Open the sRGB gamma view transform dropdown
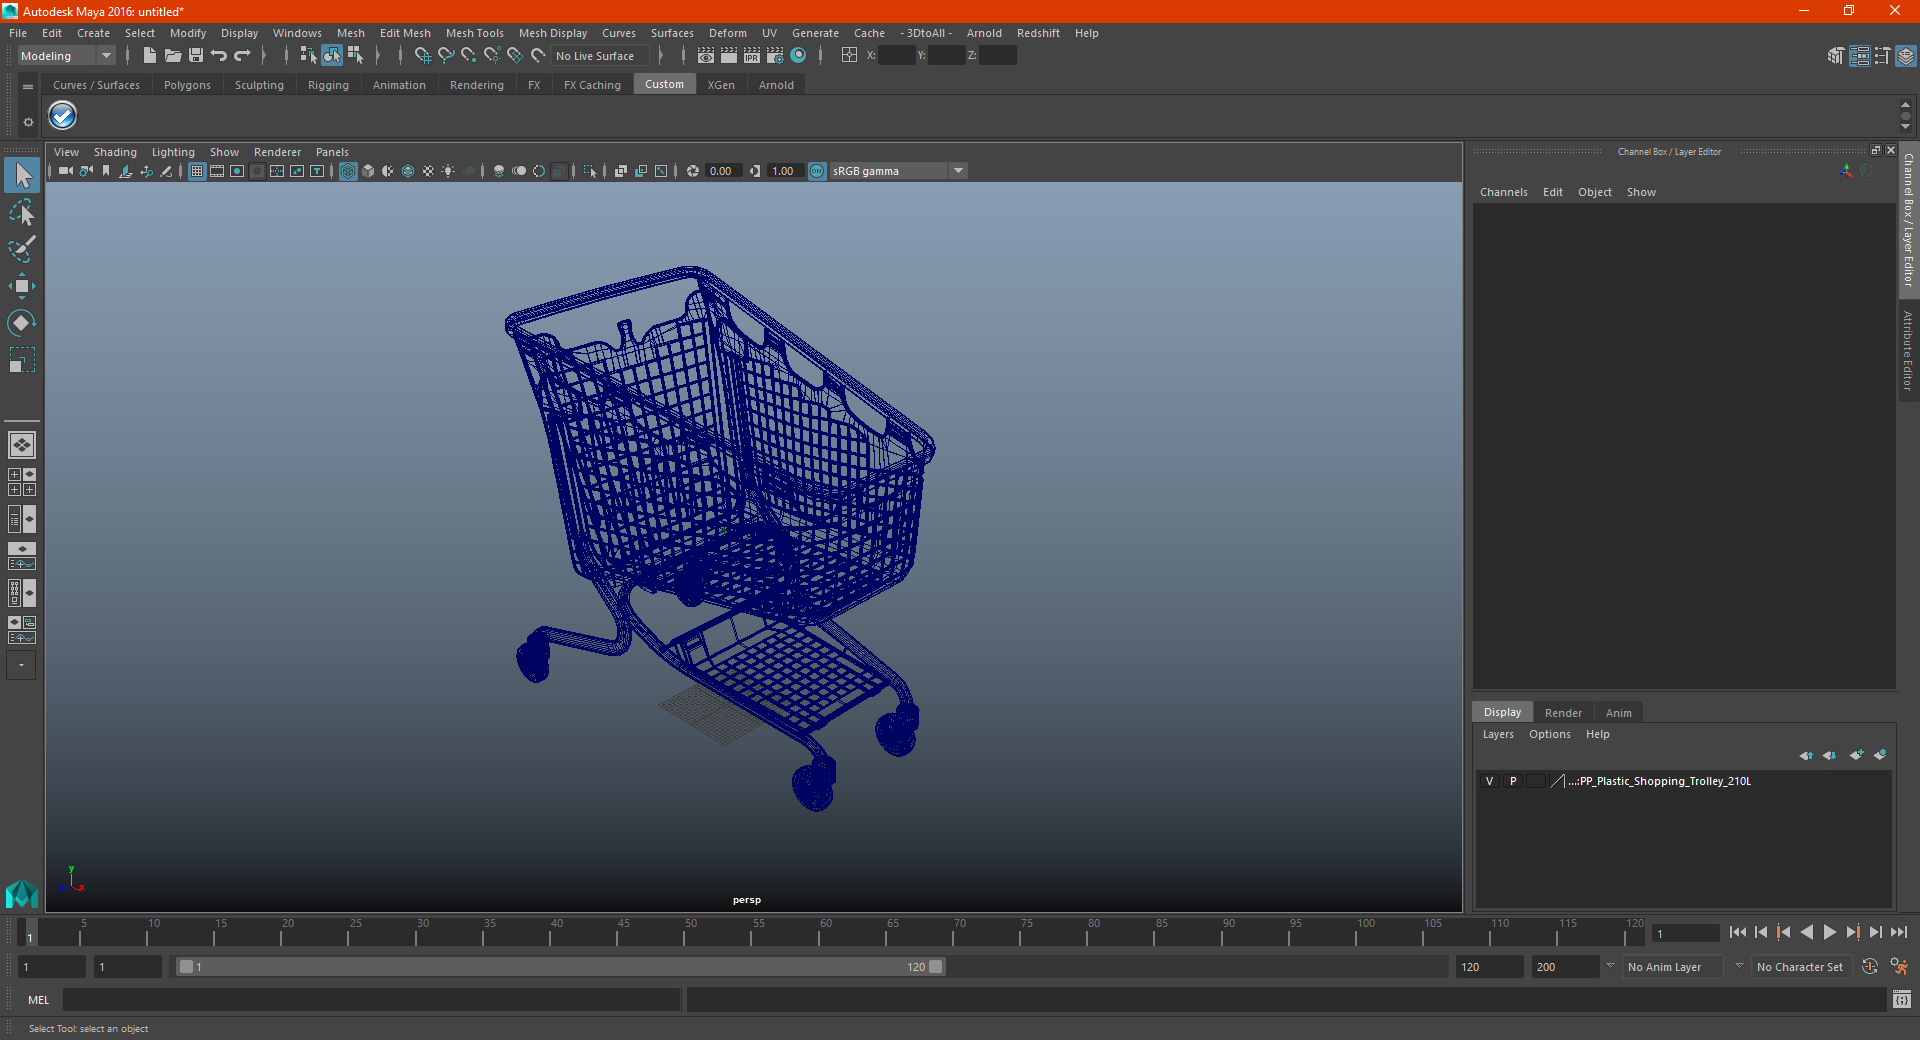 coord(898,171)
